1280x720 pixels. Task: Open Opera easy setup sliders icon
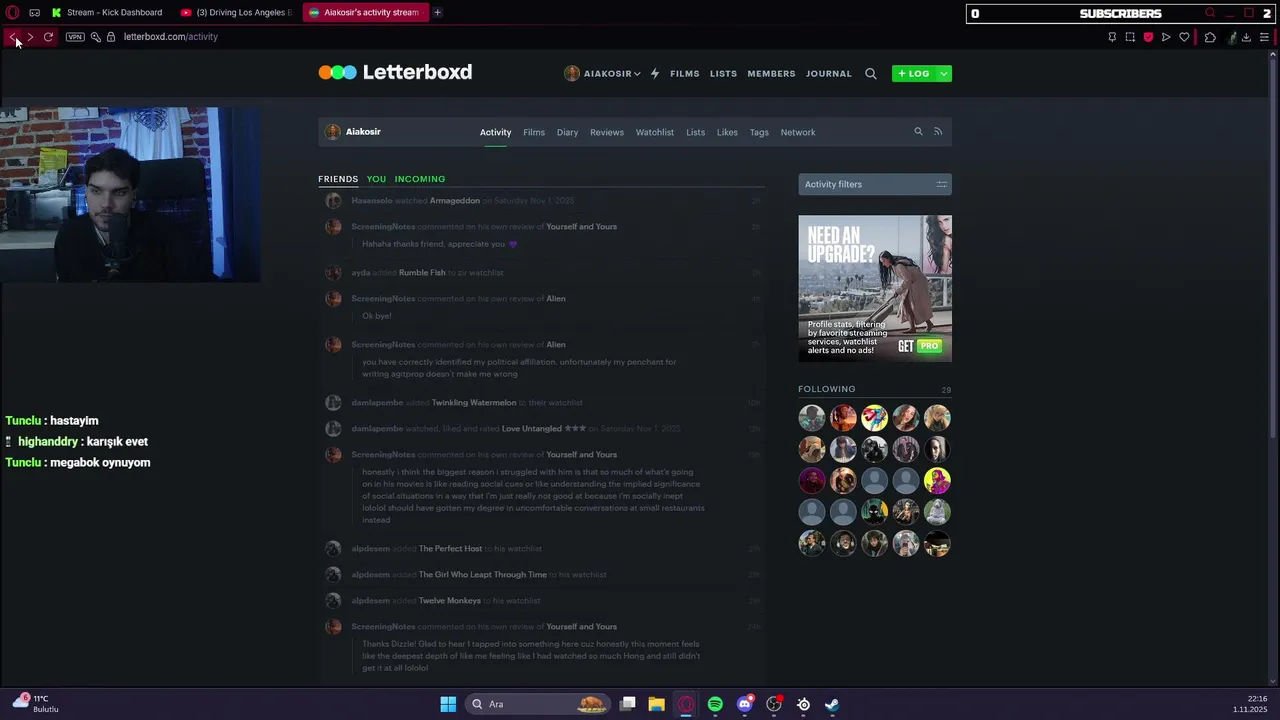click(x=1264, y=37)
